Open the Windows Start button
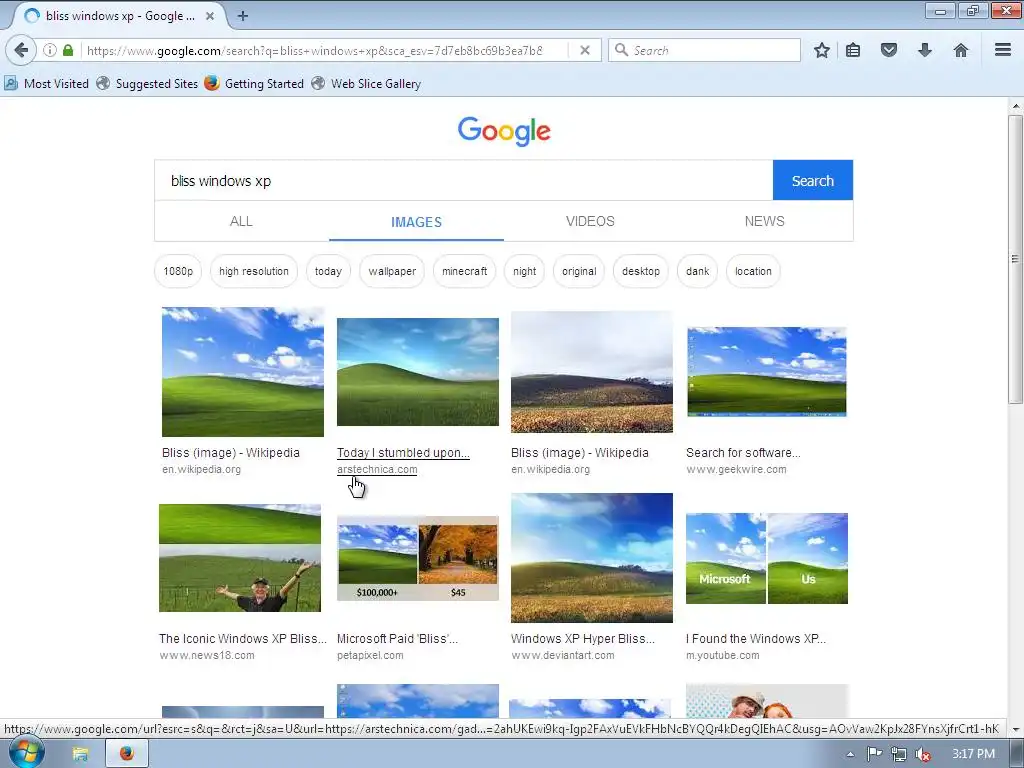1024x768 pixels. click(26, 753)
